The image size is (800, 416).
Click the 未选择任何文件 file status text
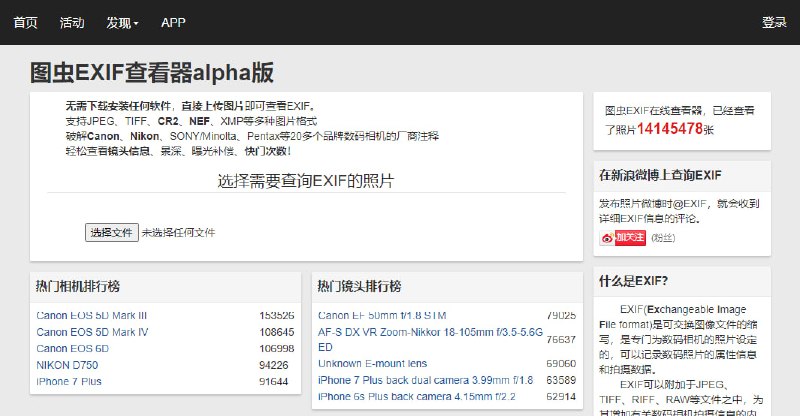tap(179, 233)
